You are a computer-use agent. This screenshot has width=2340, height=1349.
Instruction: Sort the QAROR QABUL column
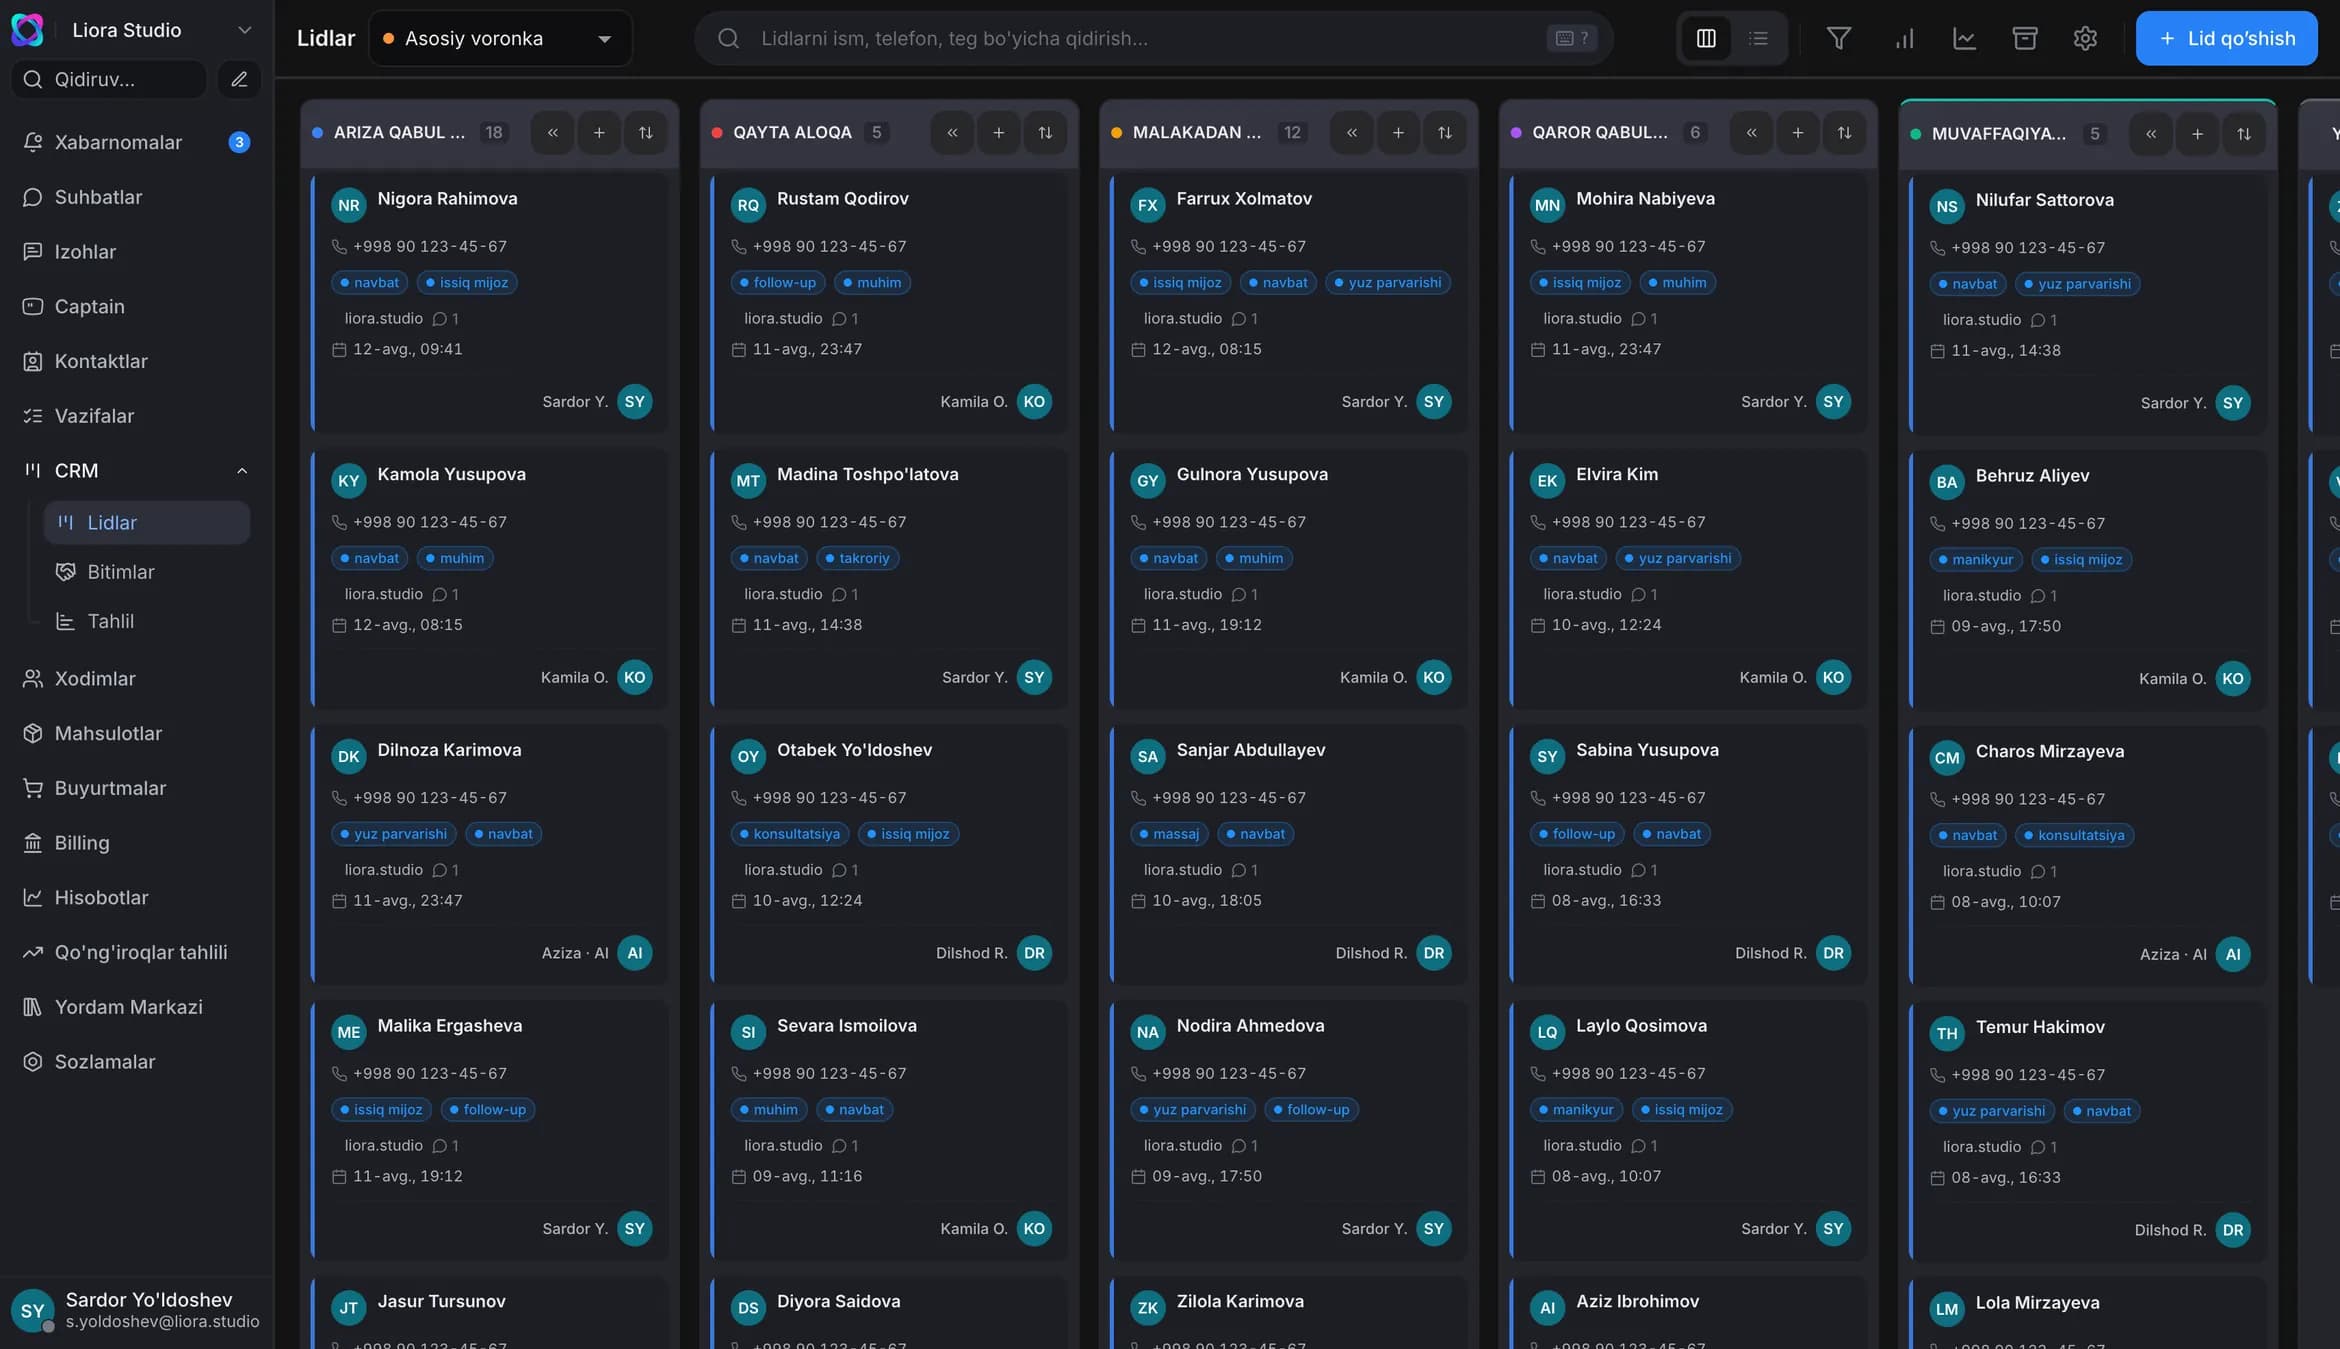[x=1844, y=132]
